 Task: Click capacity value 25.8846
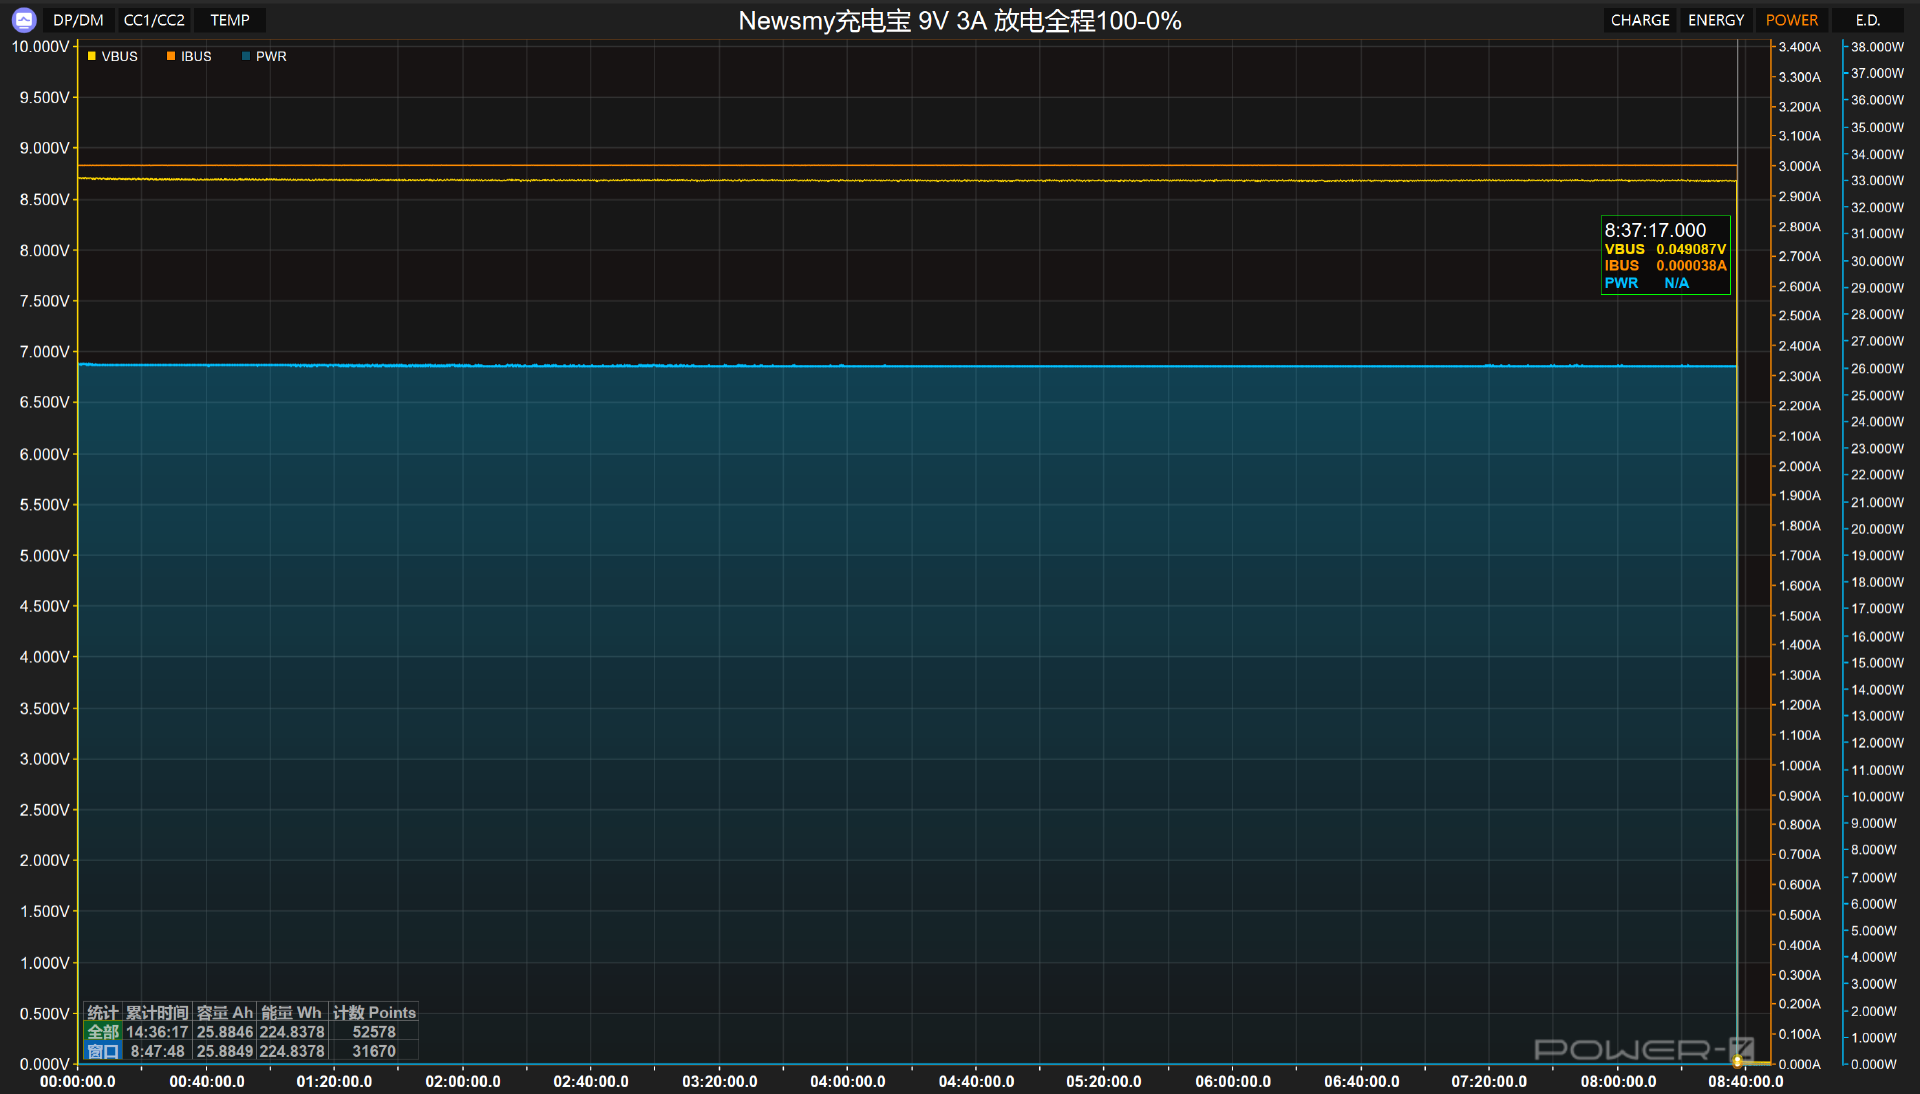225,1032
